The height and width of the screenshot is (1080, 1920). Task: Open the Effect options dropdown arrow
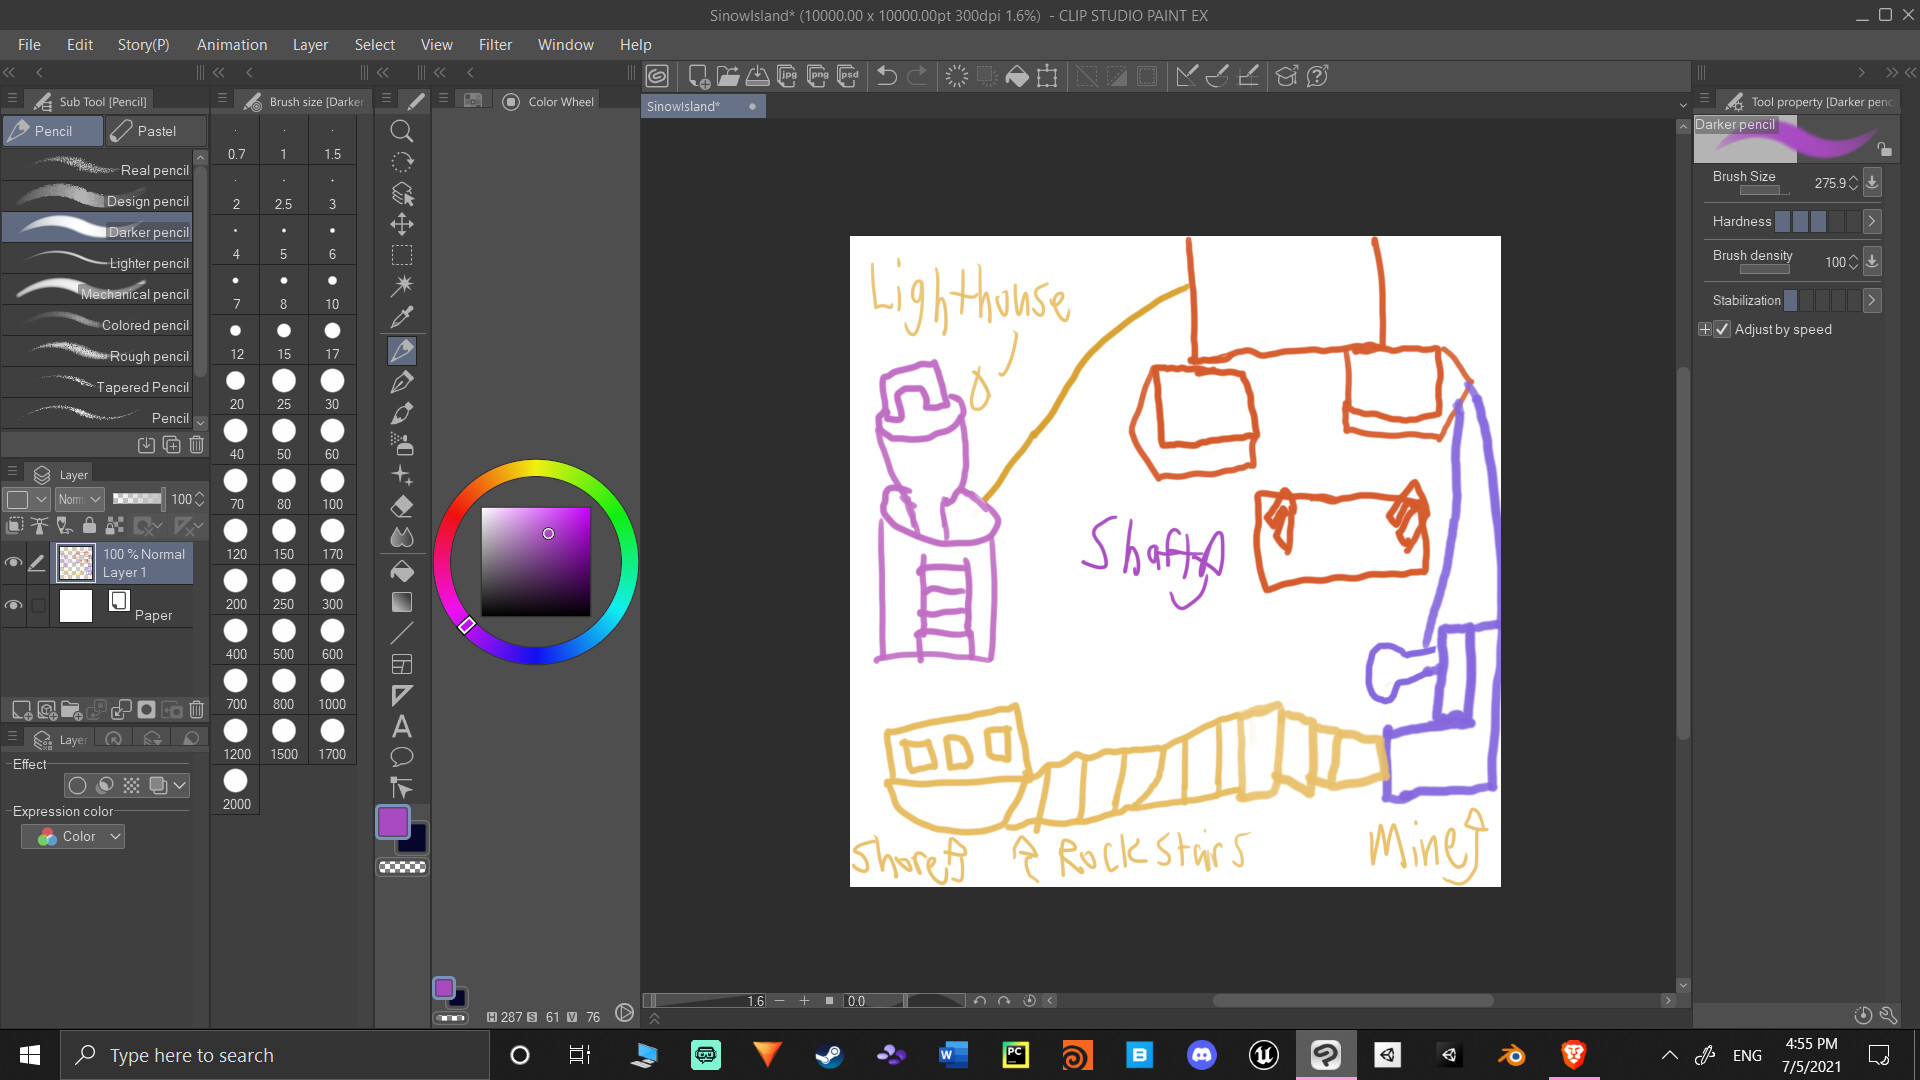point(179,786)
